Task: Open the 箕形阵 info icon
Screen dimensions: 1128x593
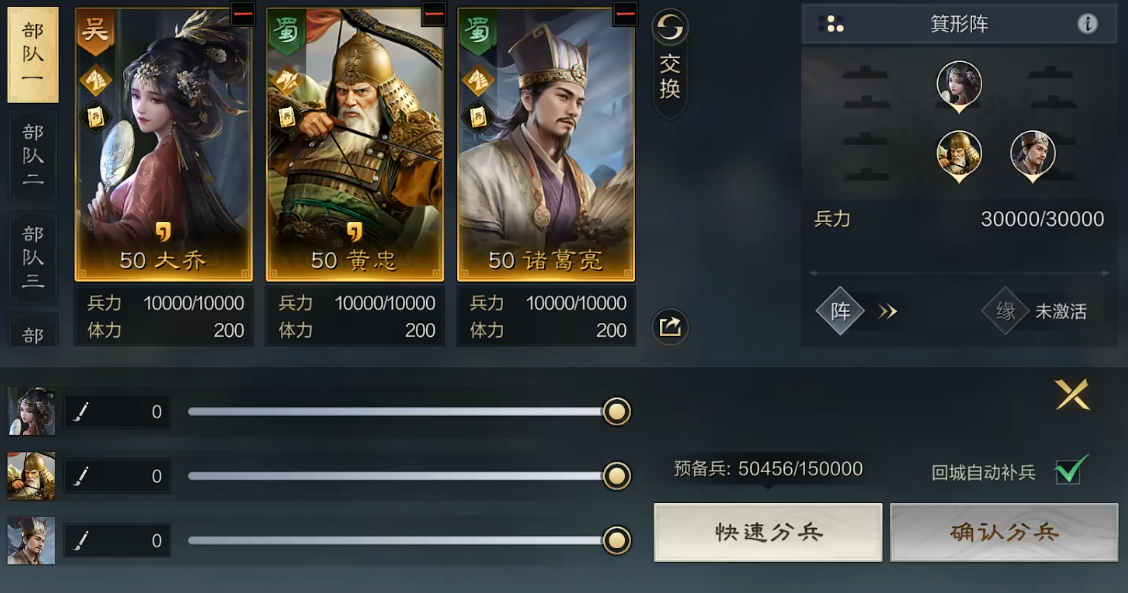Action: click(1087, 24)
